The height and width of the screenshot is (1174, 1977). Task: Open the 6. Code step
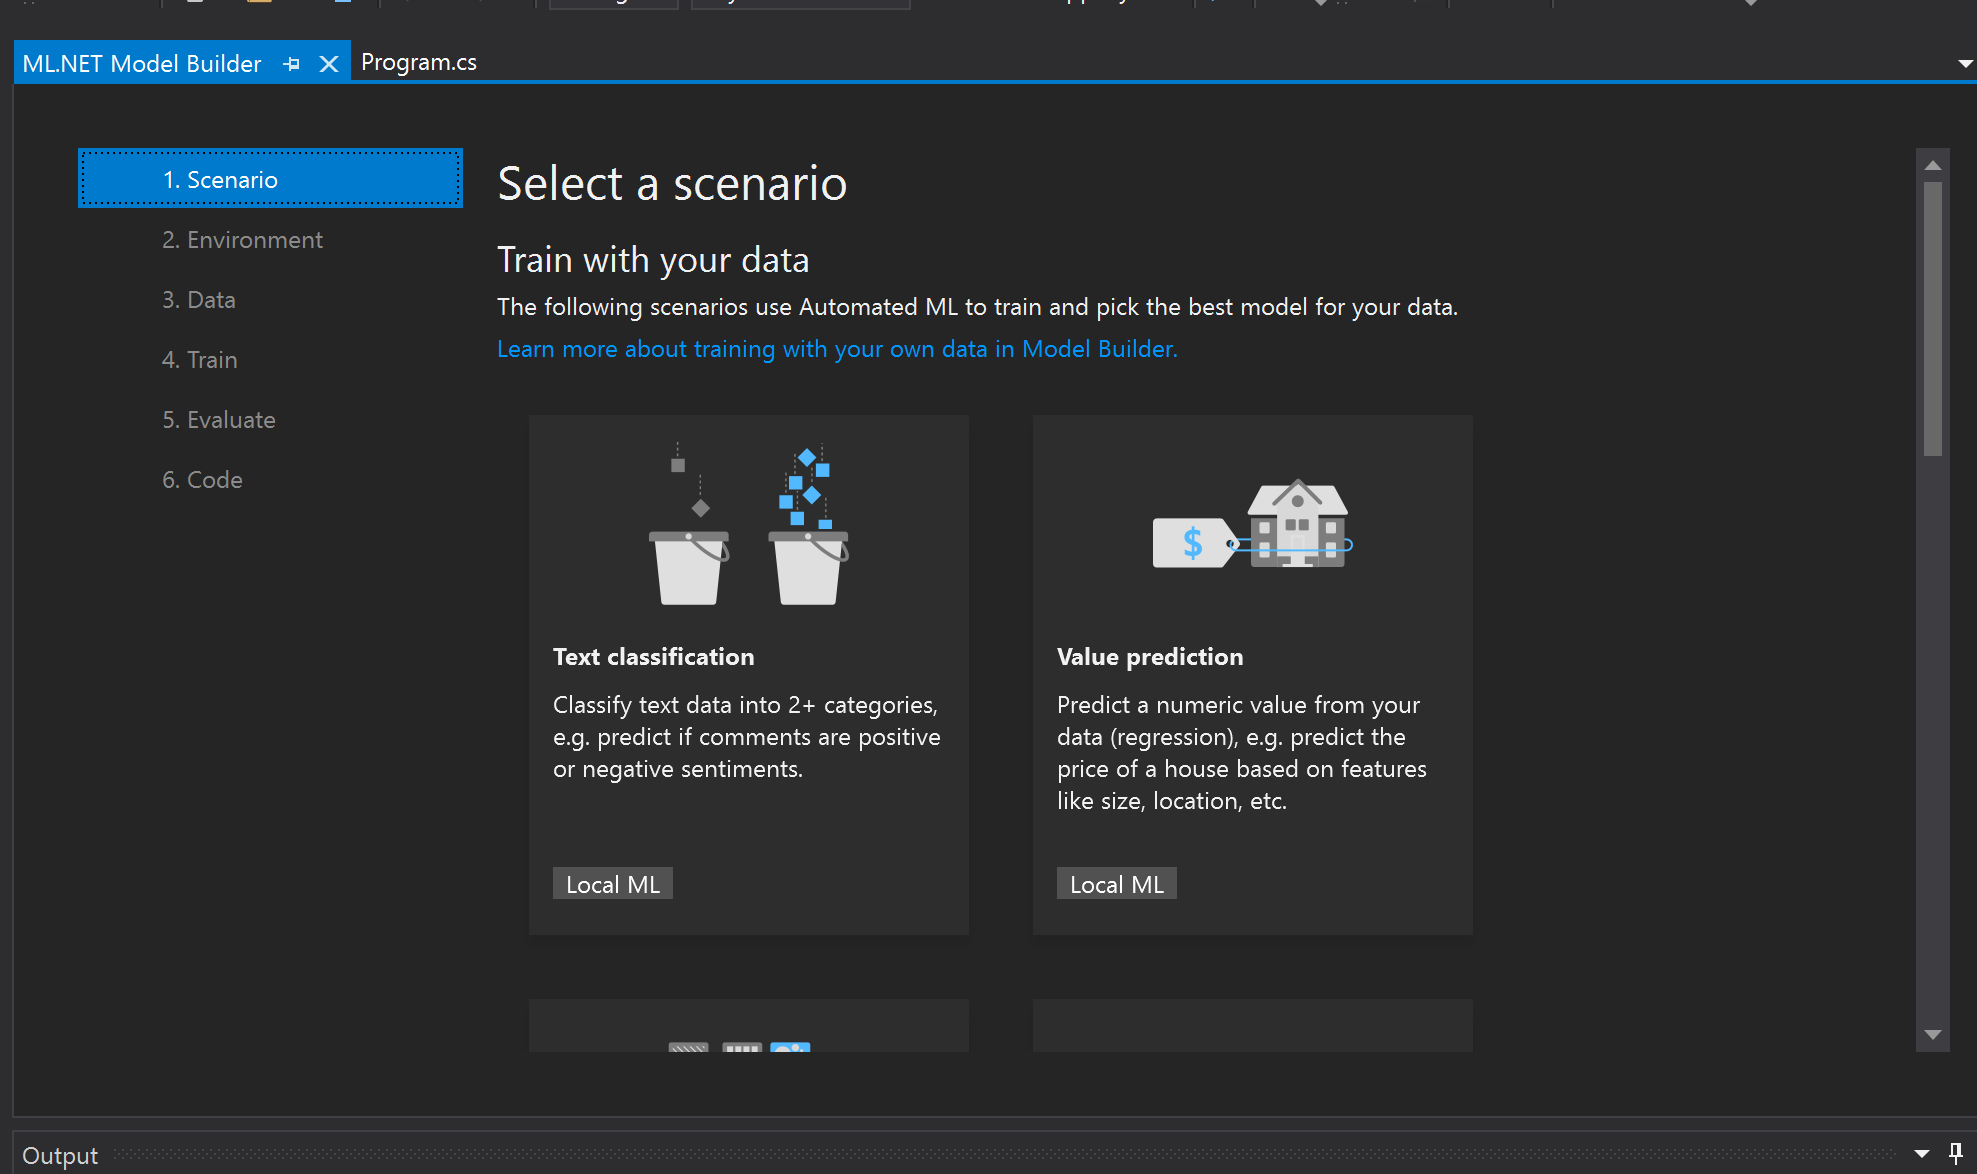[x=202, y=480]
